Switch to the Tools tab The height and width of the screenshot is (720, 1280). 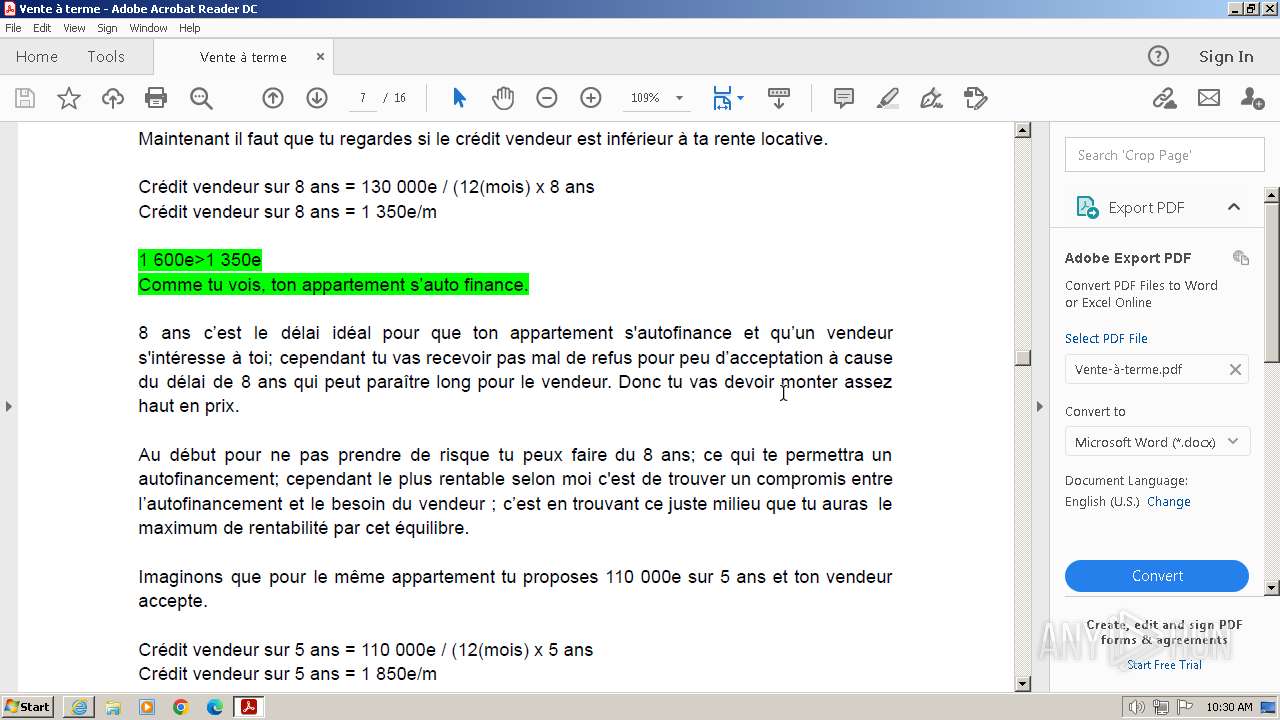pyautogui.click(x=106, y=57)
